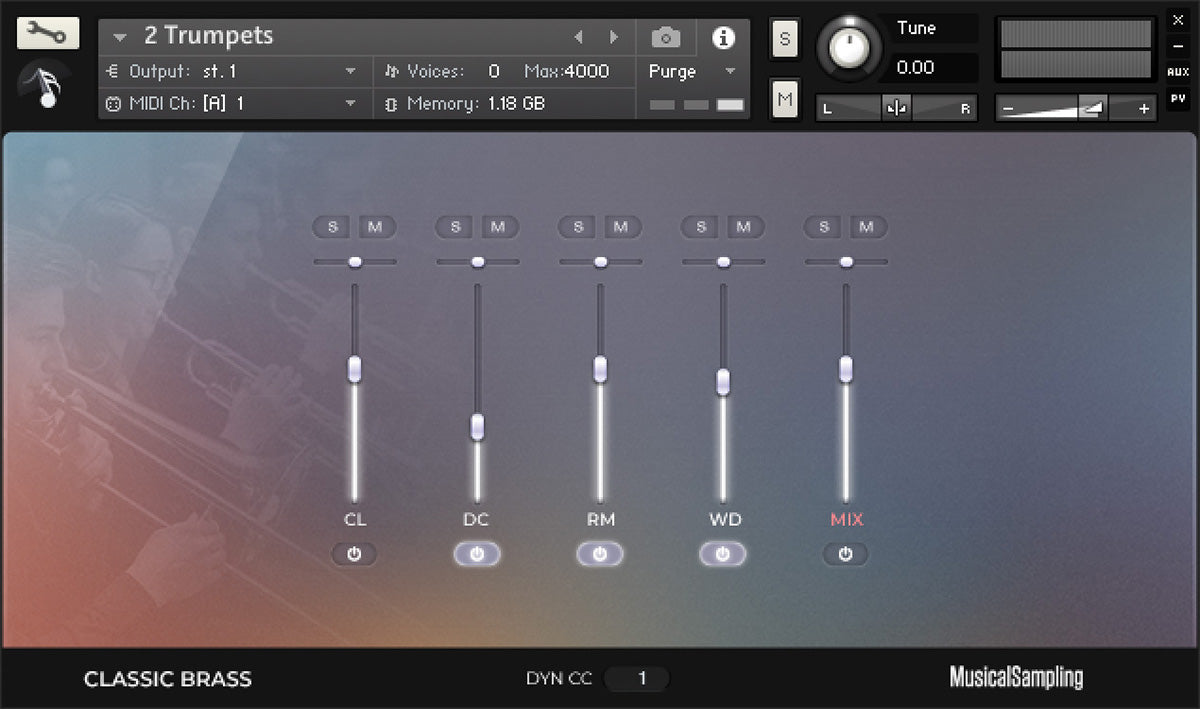The height and width of the screenshot is (709, 1200).
Task: Click the DC volume fader handle
Action: [x=477, y=427]
